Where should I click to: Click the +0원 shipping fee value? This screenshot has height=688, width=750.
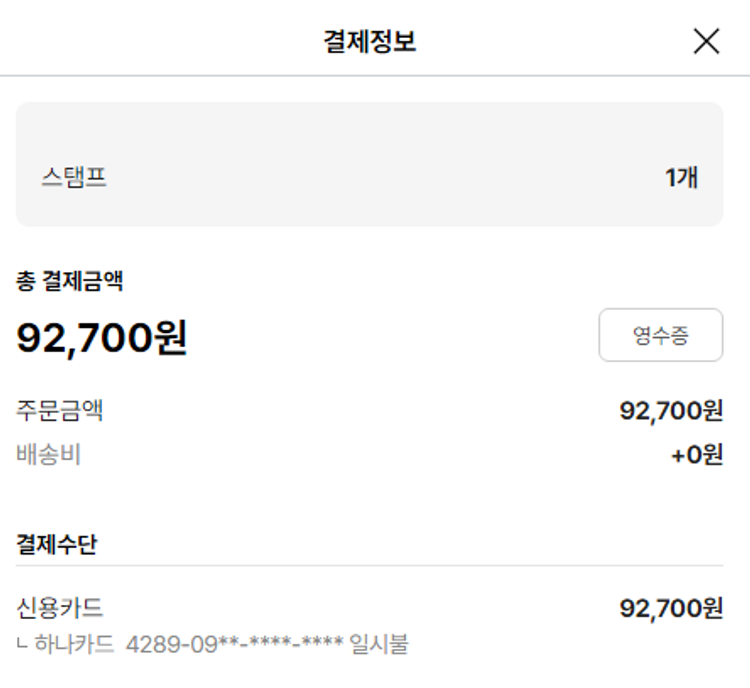point(696,456)
